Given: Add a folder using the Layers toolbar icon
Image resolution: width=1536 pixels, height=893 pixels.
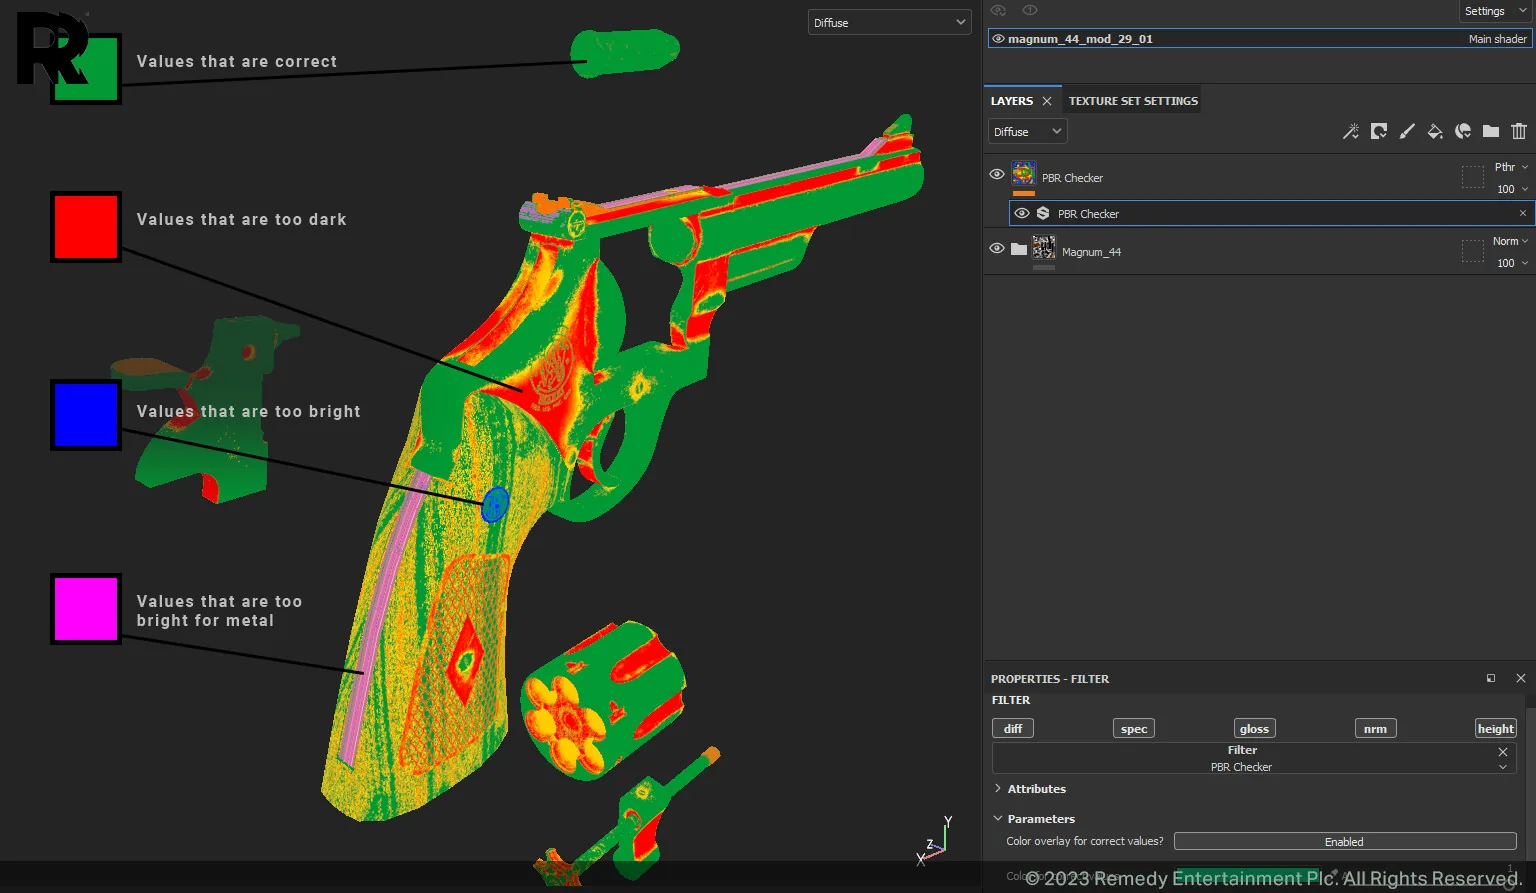Looking at the screenshot, I should coord(1491,131).
